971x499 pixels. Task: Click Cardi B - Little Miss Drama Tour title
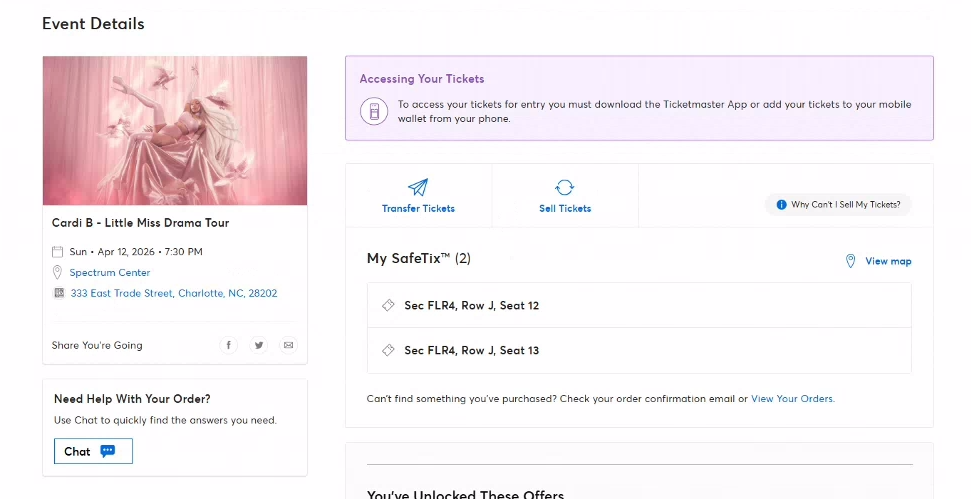141,223
